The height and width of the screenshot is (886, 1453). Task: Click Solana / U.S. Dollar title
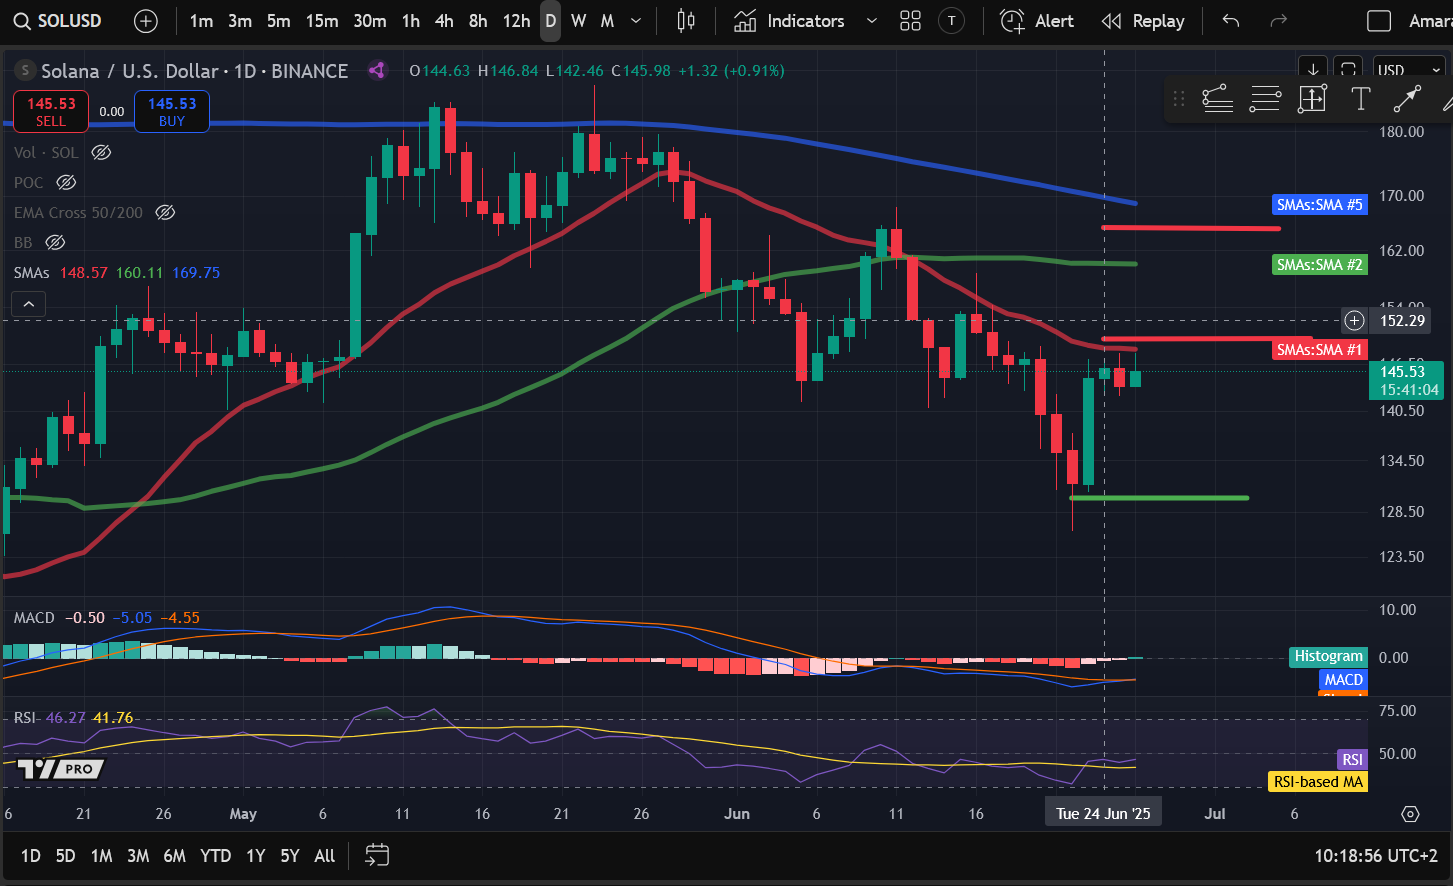[x=130, y=70]
